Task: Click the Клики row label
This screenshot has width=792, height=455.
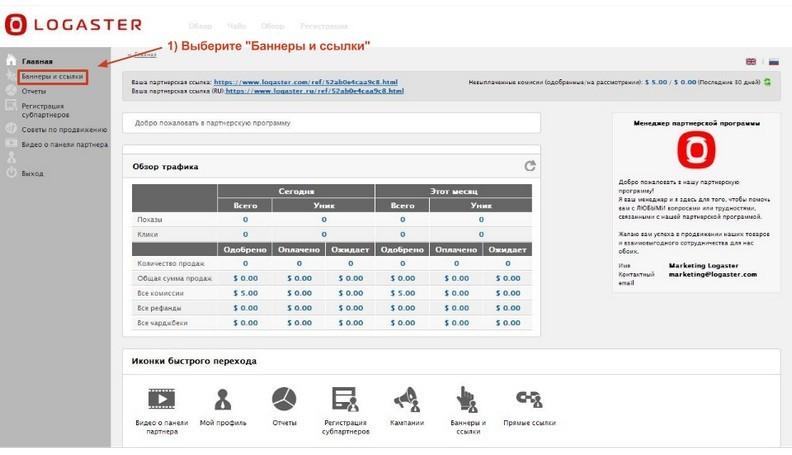Action: coord(147,234)
